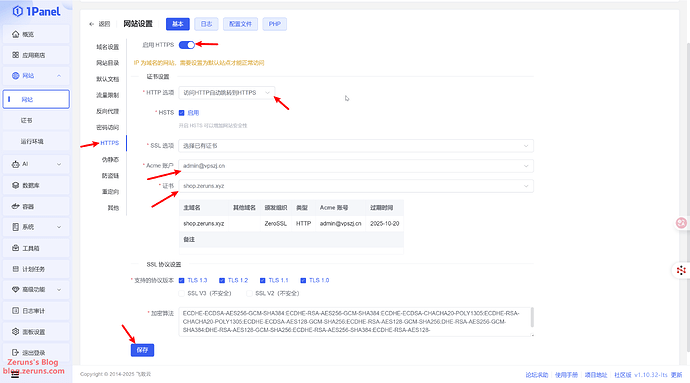This screenshot has height=383, width=690.
Task: Check the SSL V3 insecure checkbox
Action: pos(181,293)
